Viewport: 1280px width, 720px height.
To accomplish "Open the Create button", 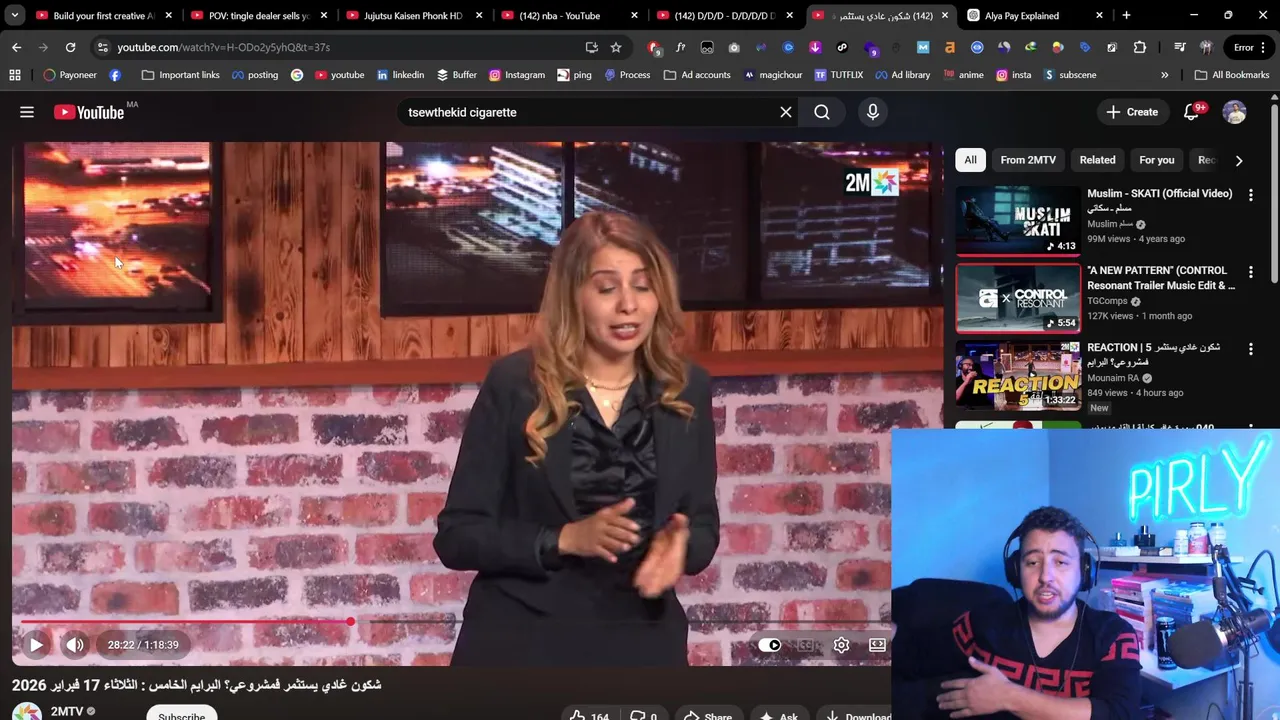I will 1132,112.
